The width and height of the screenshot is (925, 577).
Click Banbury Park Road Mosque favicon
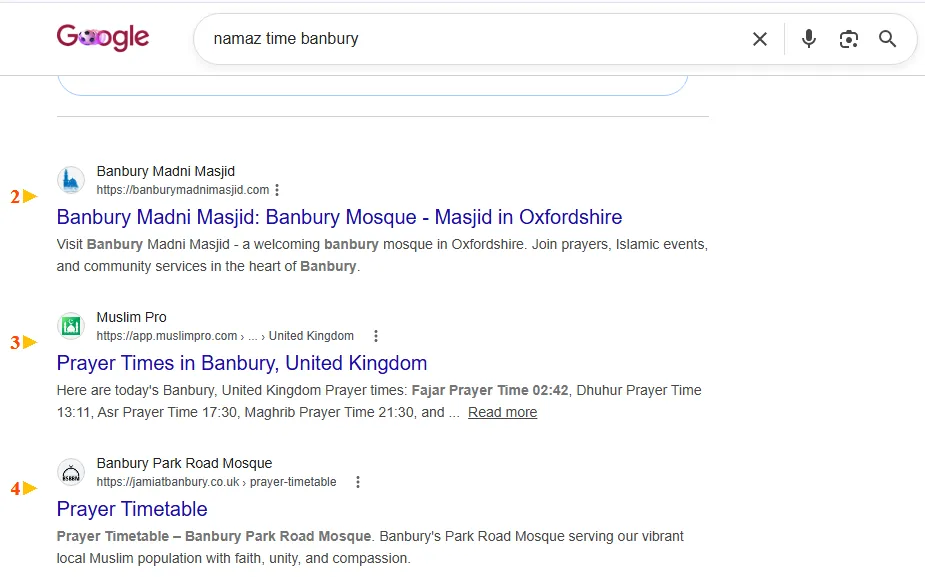(x=71, y=472)
